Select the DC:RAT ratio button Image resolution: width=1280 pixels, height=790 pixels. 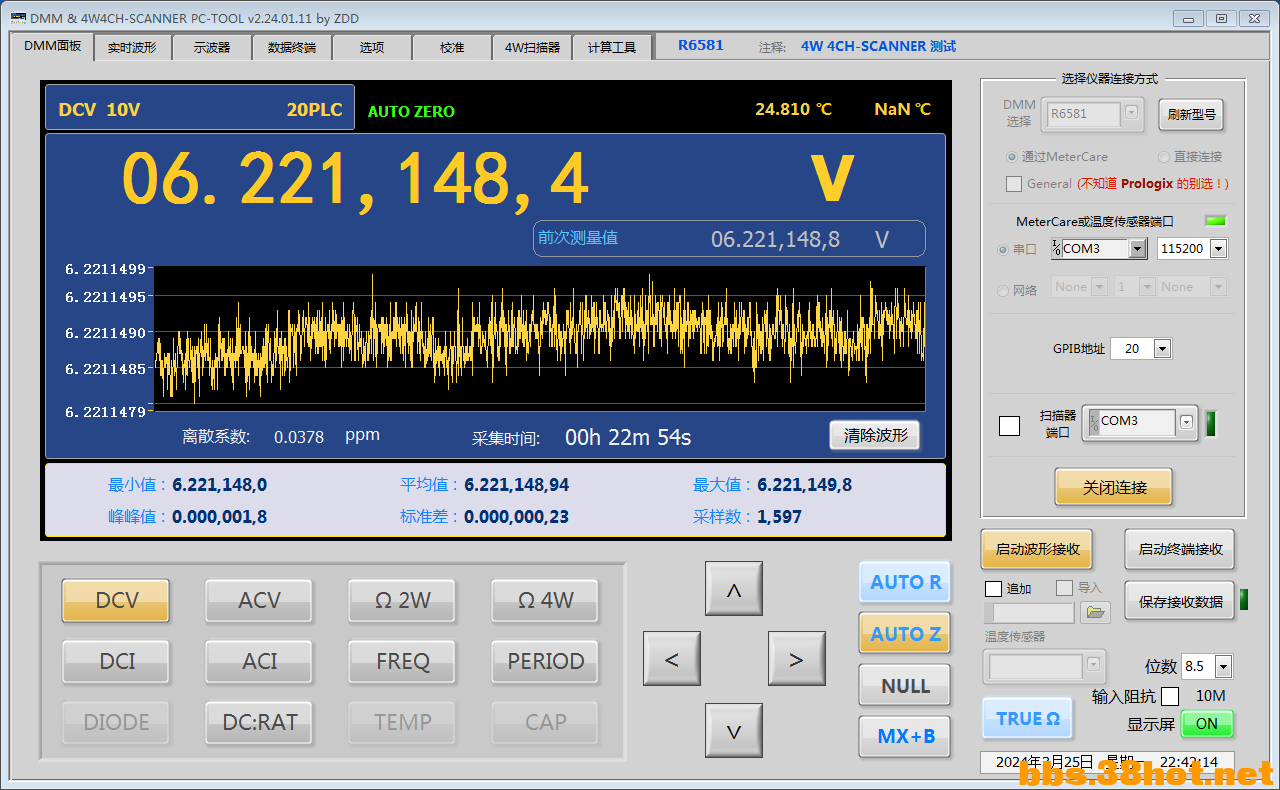(x=260, y=722)
